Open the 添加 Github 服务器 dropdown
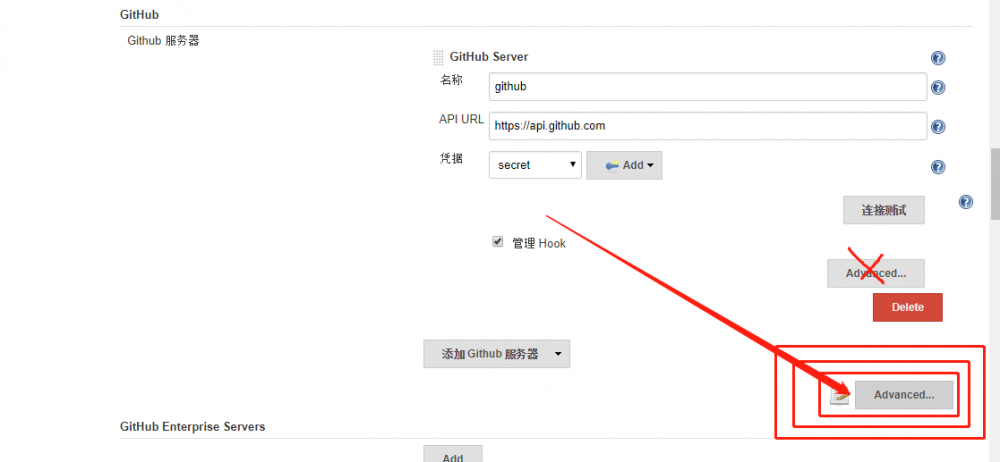The image size is (1000, 462). (x=497, y=354)
